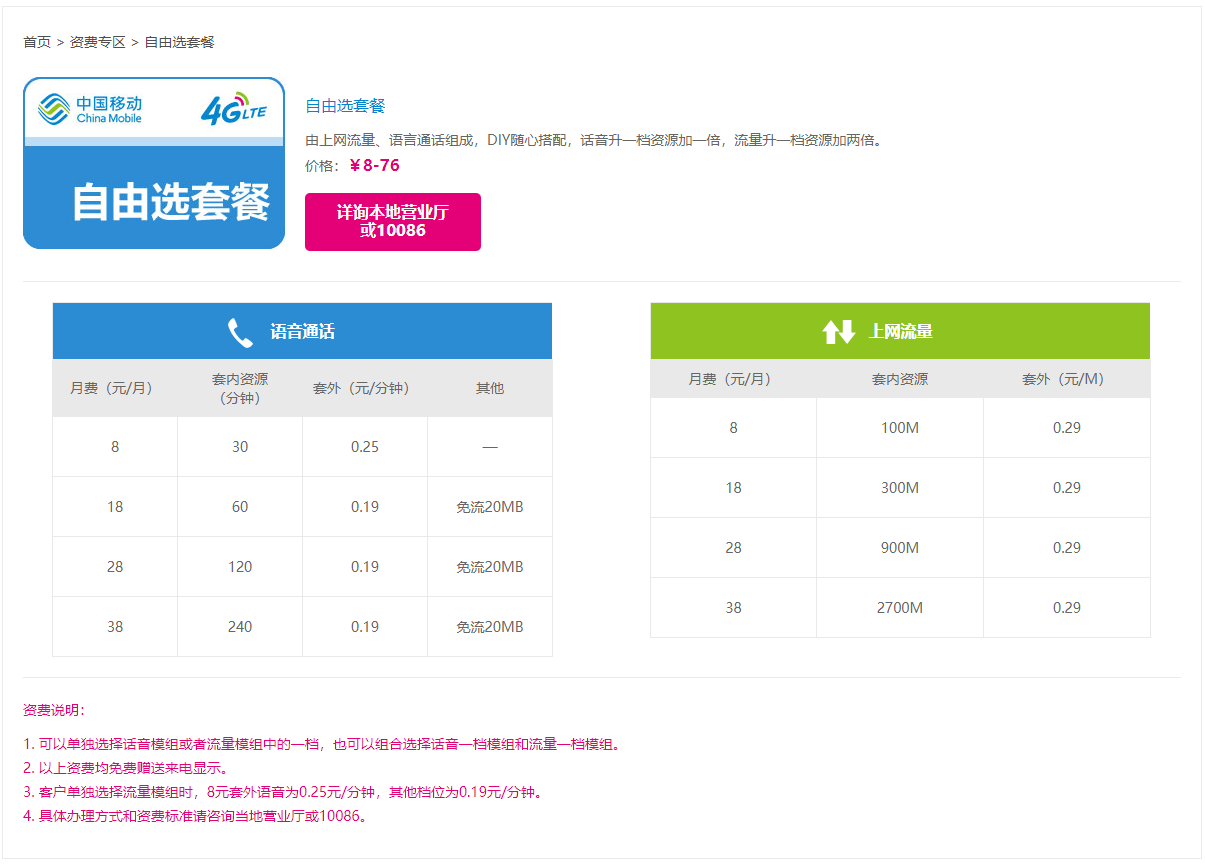Select the 100M data plan cell
Image resolution: width=1205 pixels, height=864 pixels.
900,428
